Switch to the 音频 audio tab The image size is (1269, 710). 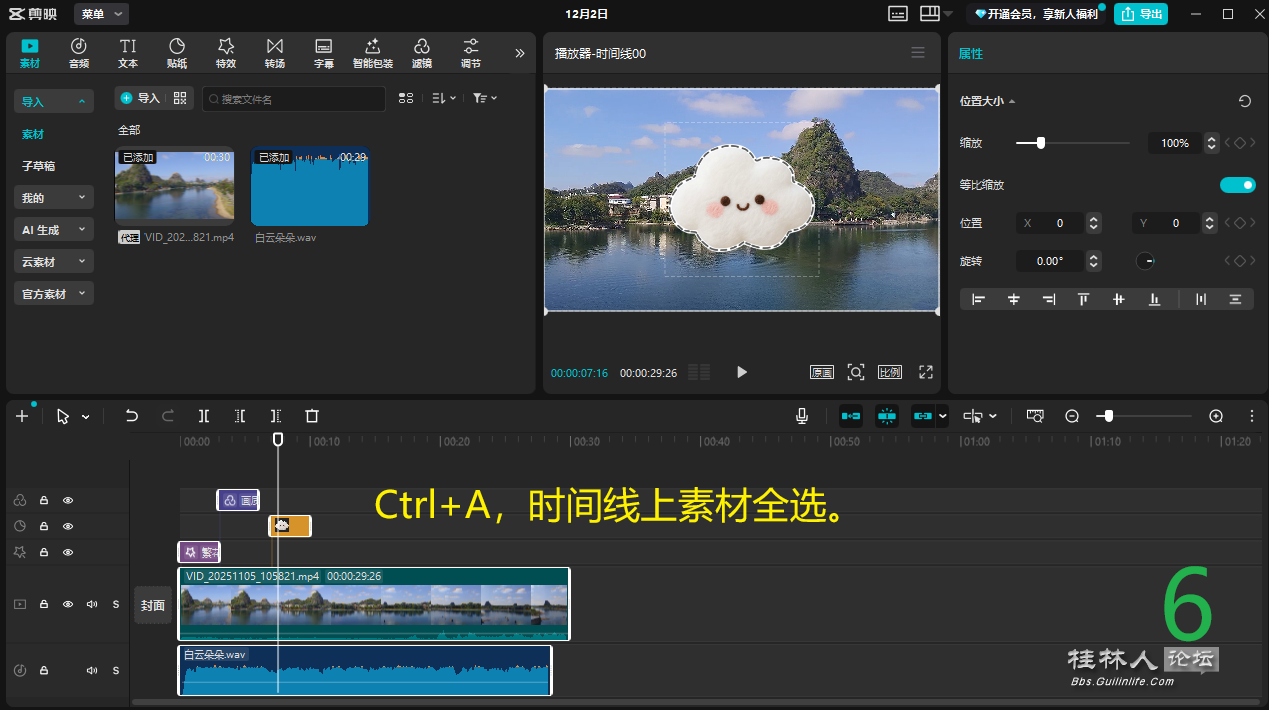[79, 53]
